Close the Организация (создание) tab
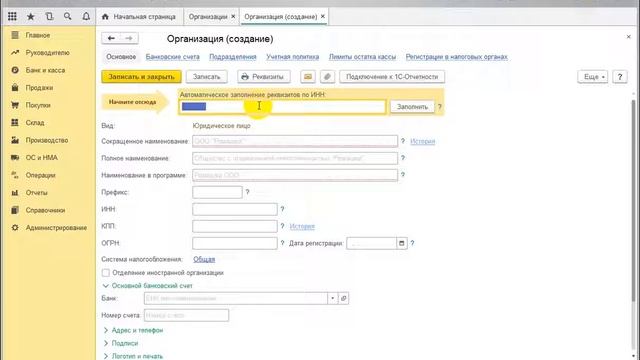 [x=323, y=16]
